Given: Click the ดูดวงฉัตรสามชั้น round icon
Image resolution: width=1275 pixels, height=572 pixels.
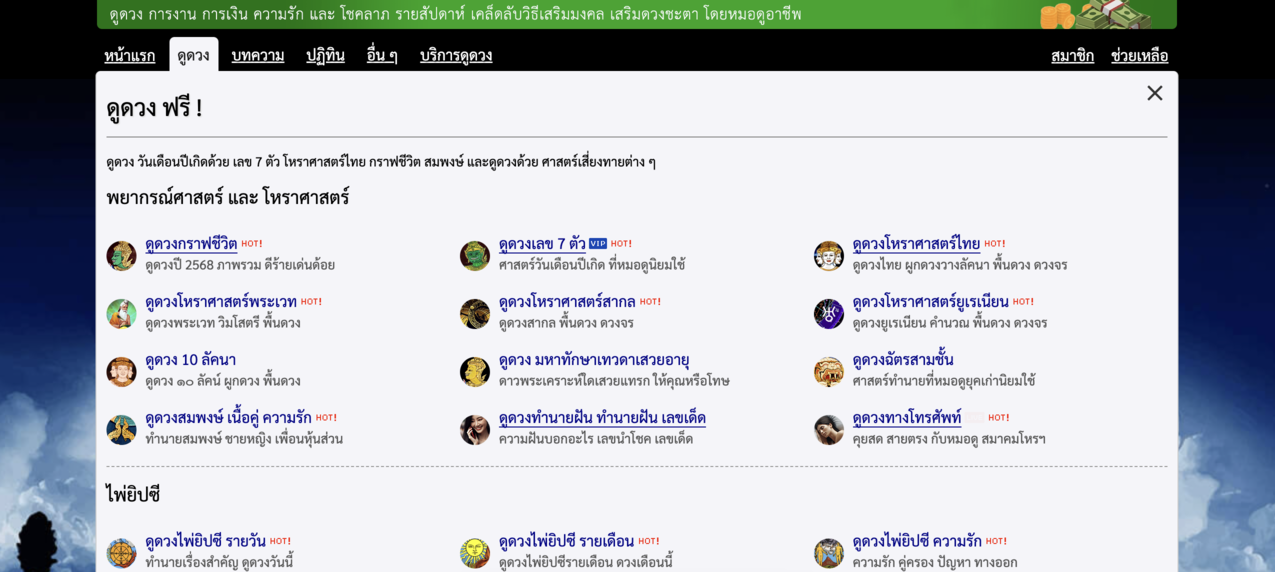Looking at the screenshot, I should click(829, 372).
